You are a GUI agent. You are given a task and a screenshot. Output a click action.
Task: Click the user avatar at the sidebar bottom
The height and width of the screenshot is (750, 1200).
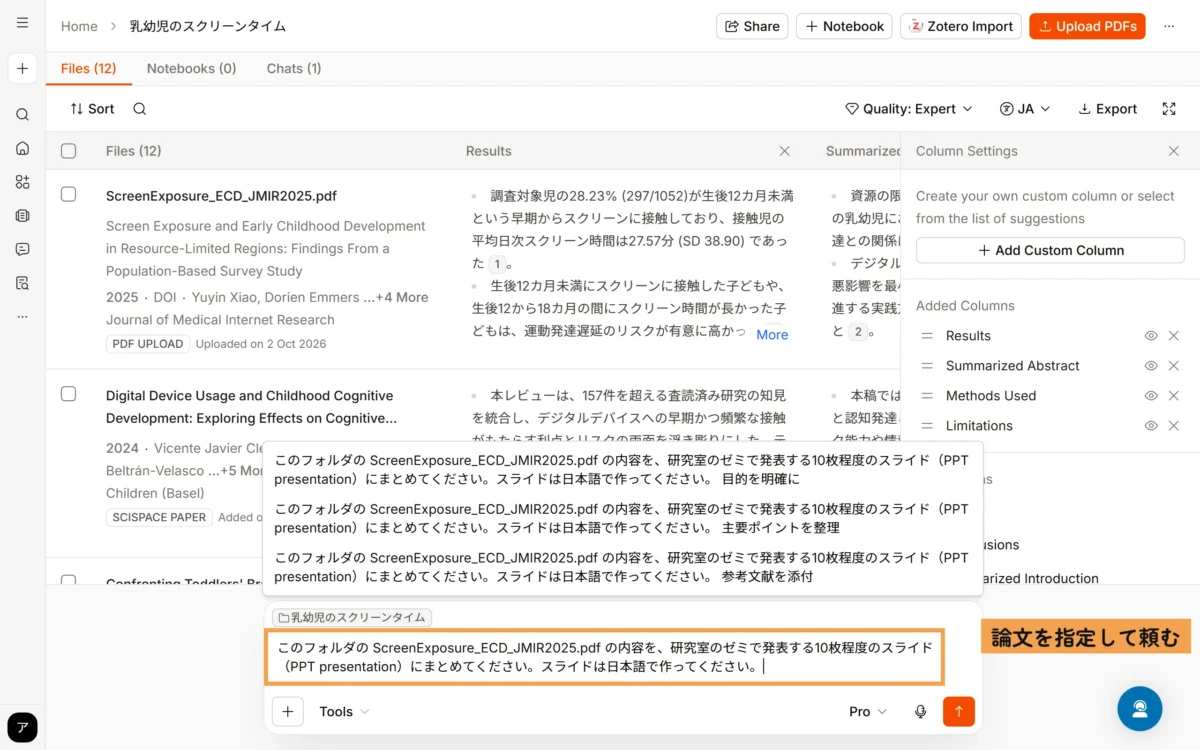click(22, 727)
